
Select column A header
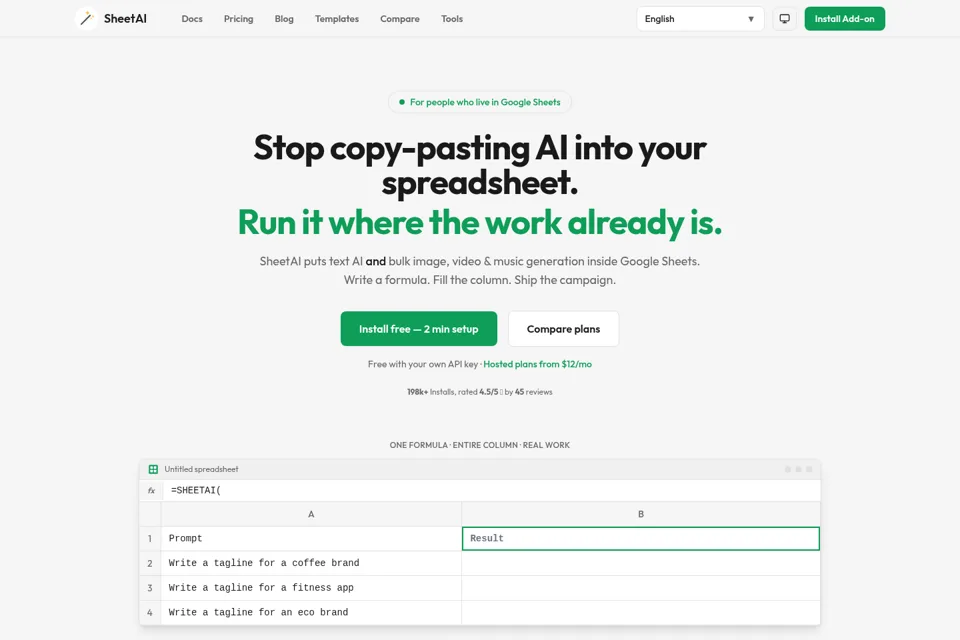click(311, 514)
